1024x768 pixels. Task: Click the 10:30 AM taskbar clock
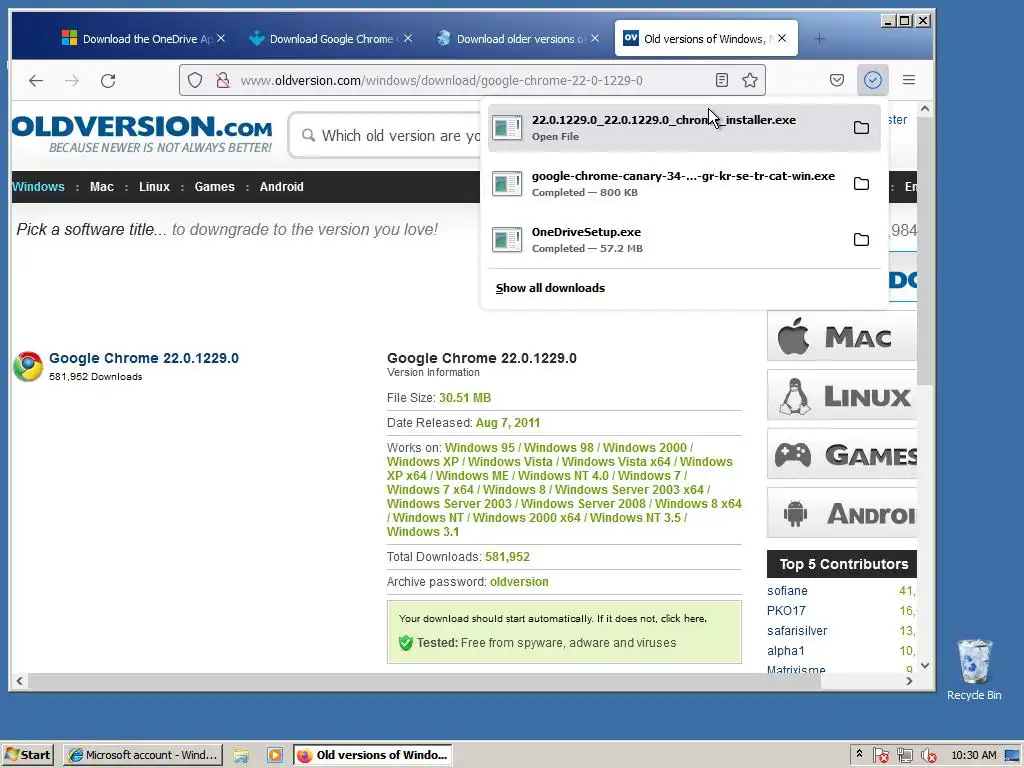coord(974,755)
